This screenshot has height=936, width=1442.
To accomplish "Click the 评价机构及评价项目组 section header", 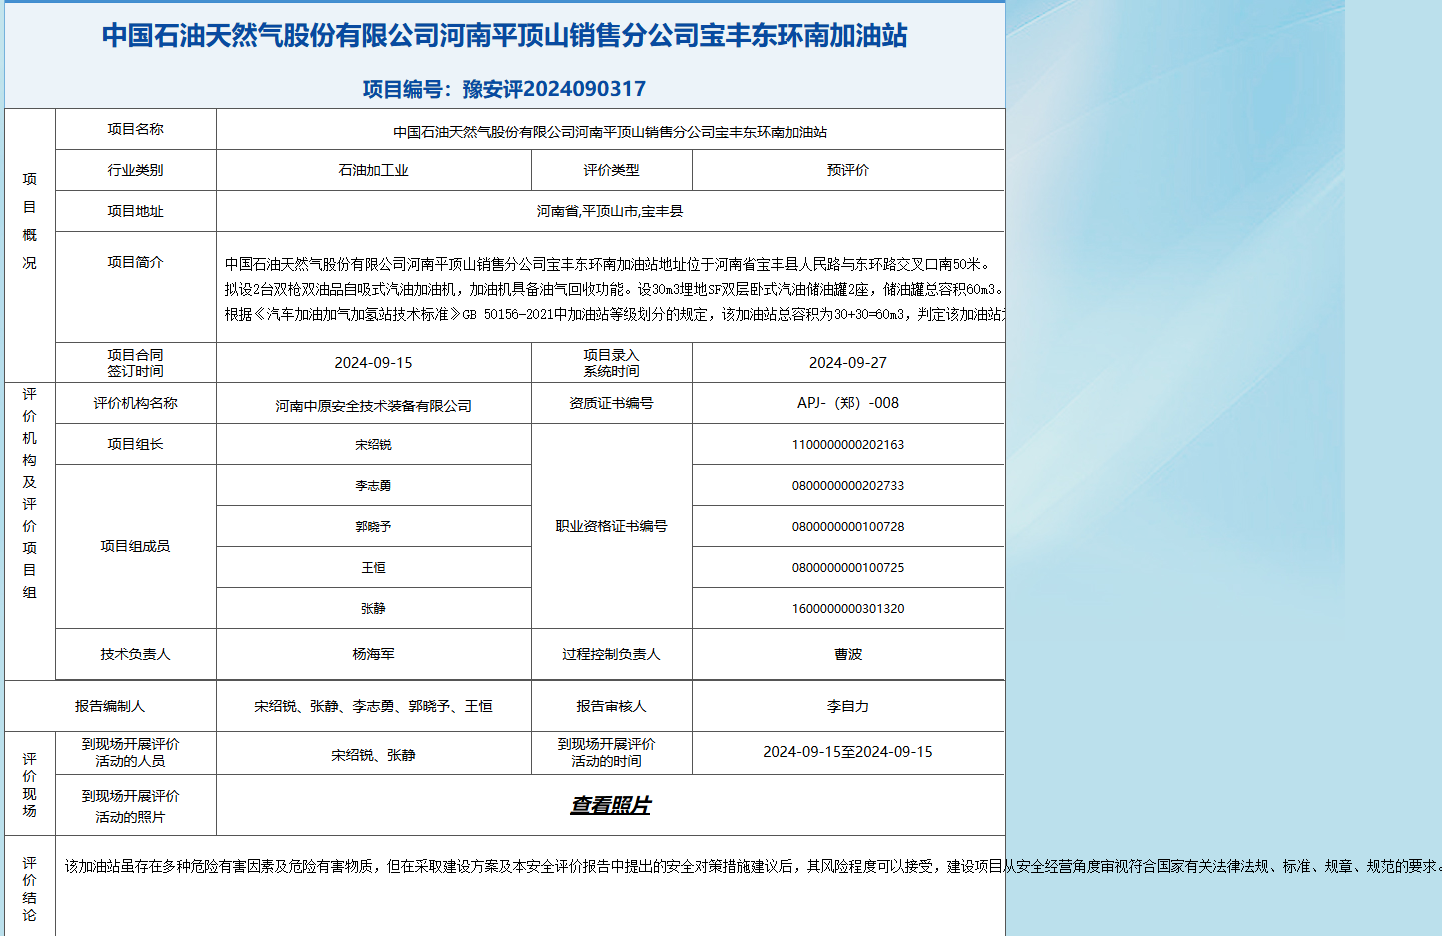I will coord(30,493).
